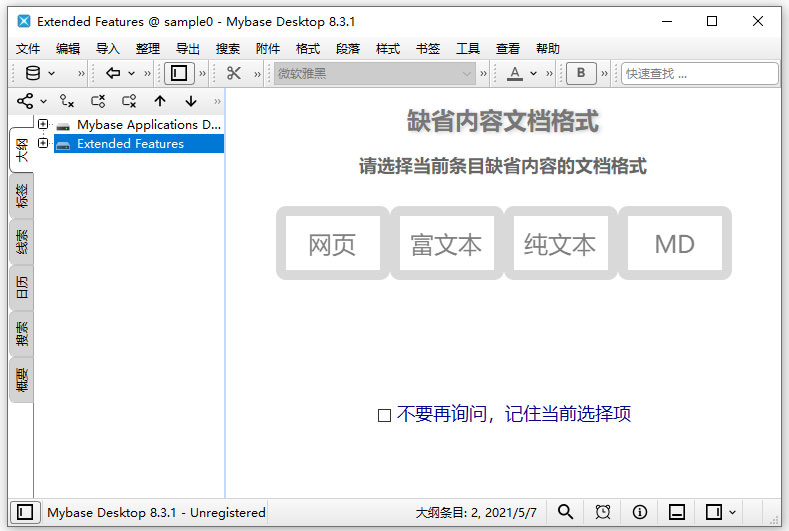Click the first delete item icon

98,101
